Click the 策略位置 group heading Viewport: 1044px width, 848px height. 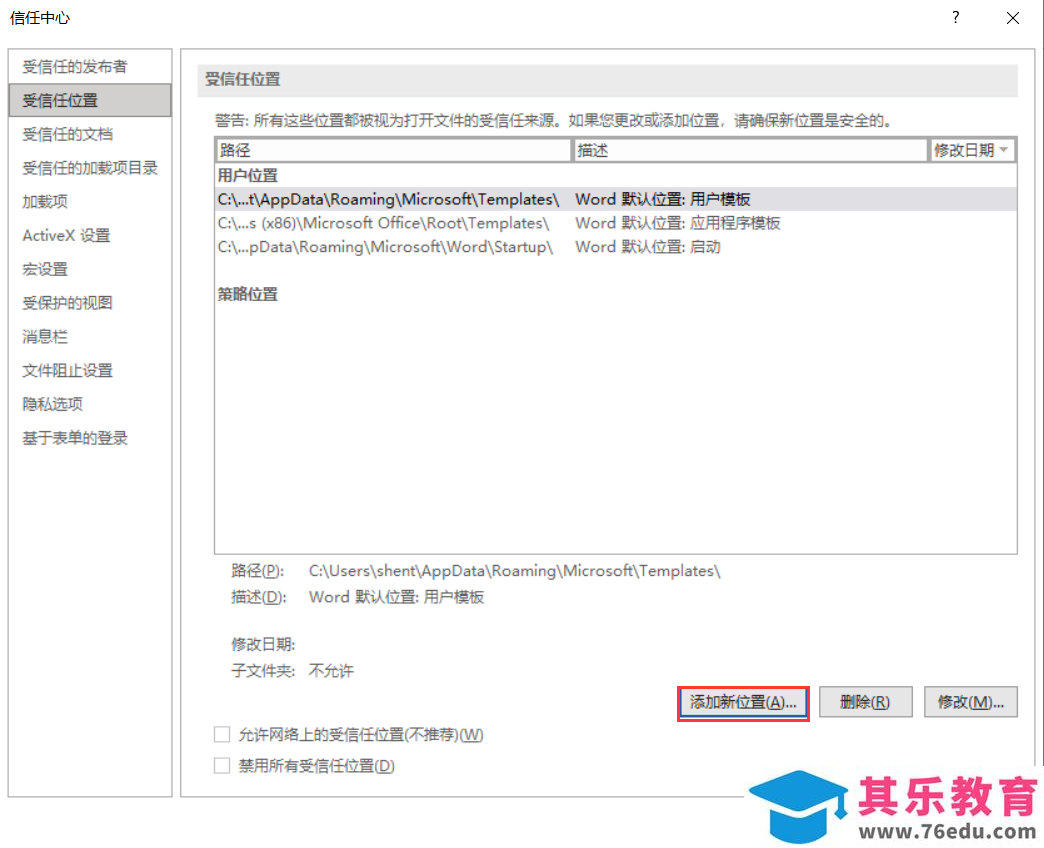[x=247, y=294]
